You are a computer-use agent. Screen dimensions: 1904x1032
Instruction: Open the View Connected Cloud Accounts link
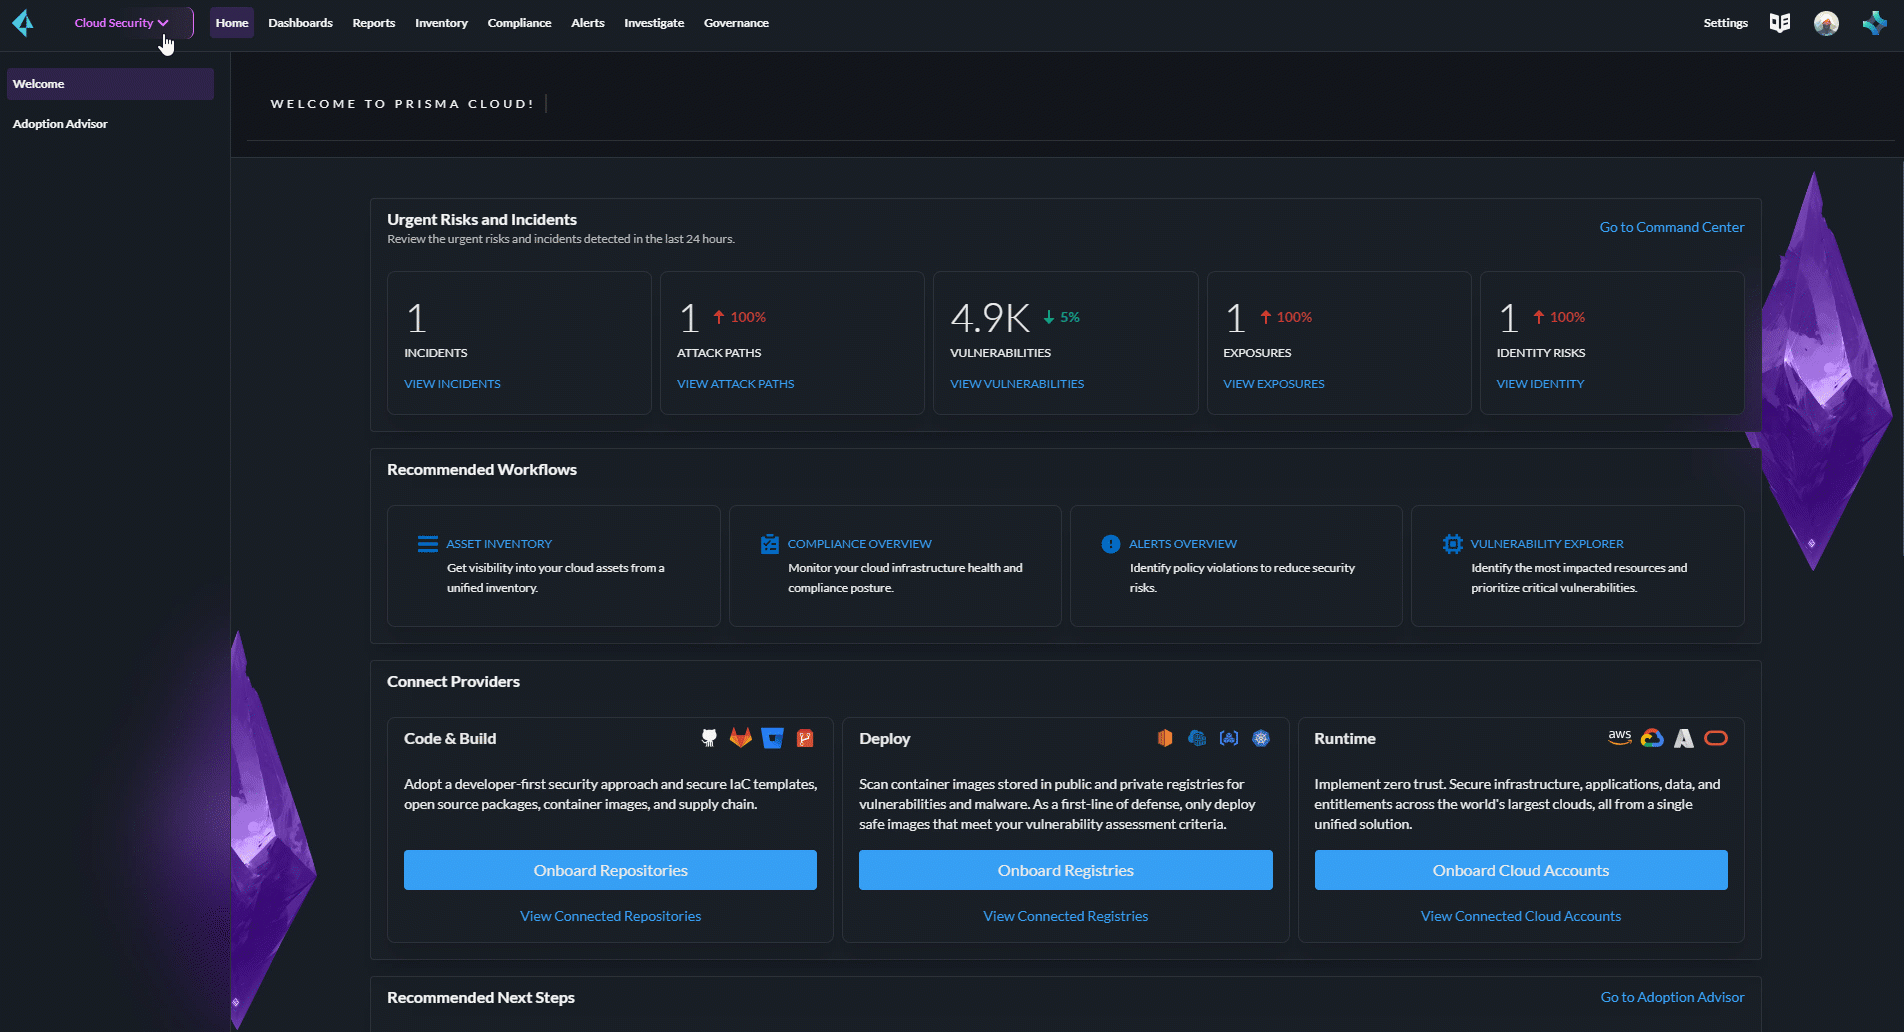(x=1520, y=916)
